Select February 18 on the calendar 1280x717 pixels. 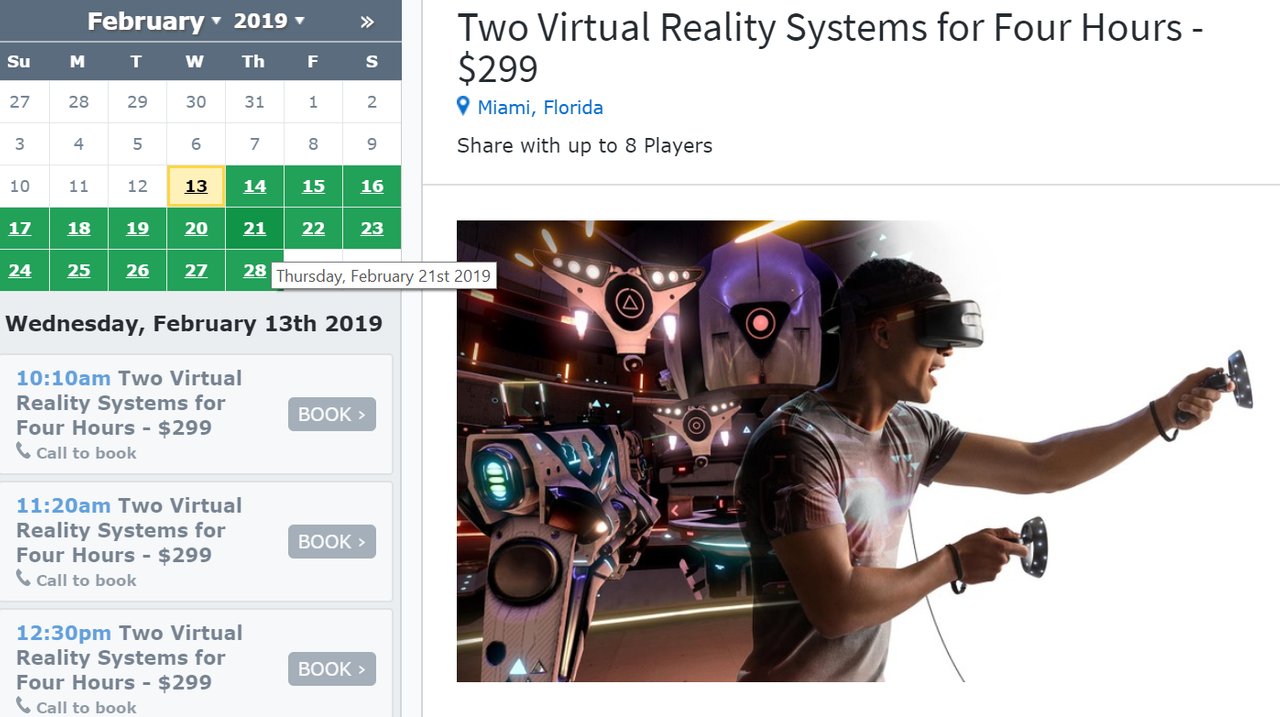[x=79, y=228]
